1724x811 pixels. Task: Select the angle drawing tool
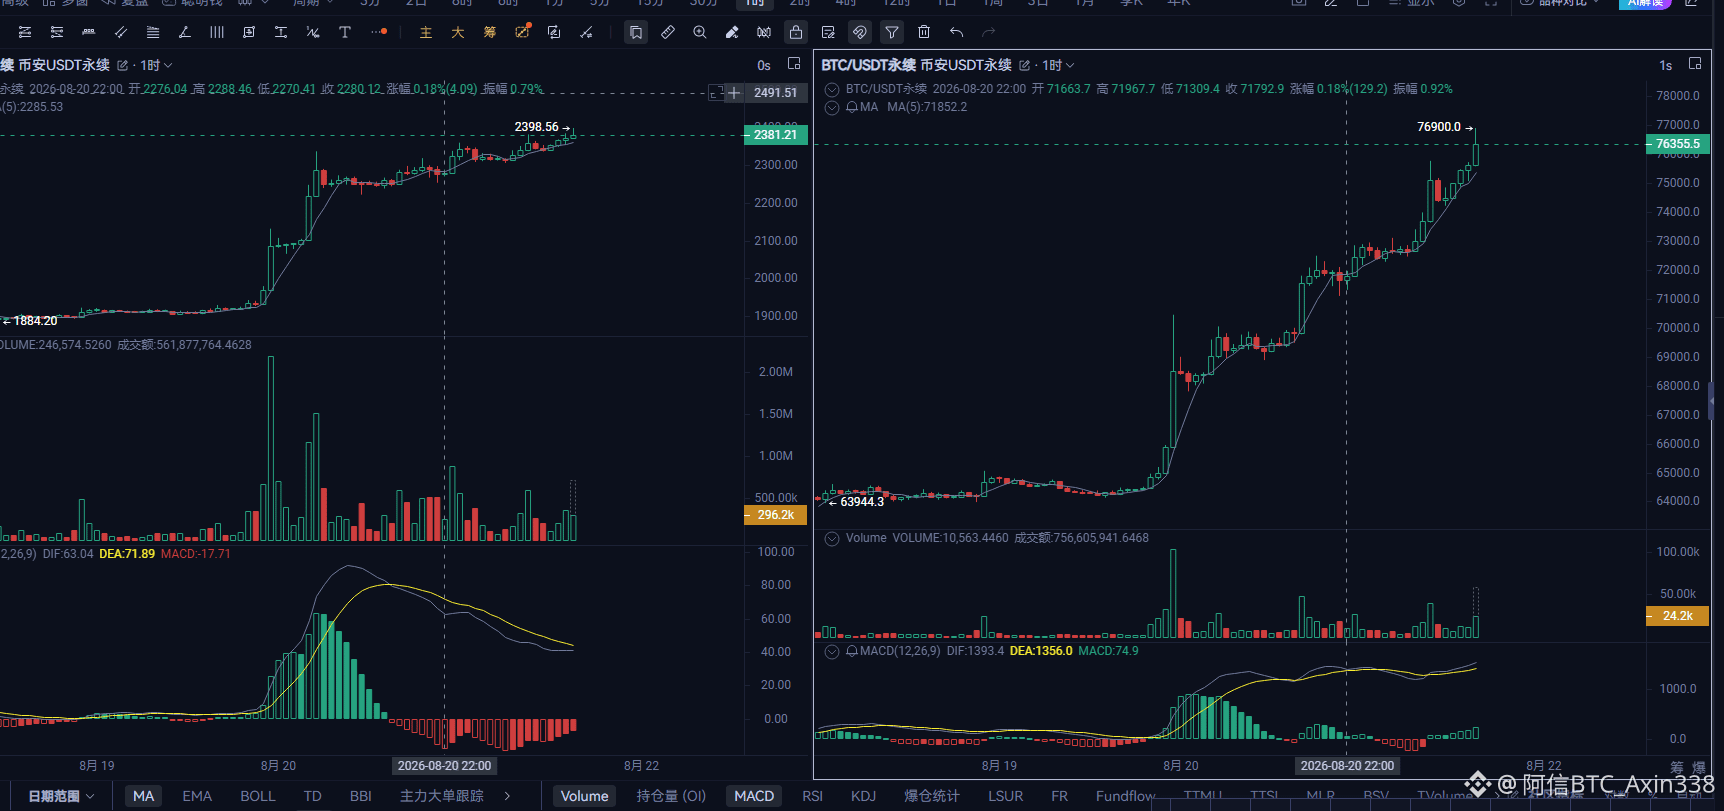click(184, 32)
